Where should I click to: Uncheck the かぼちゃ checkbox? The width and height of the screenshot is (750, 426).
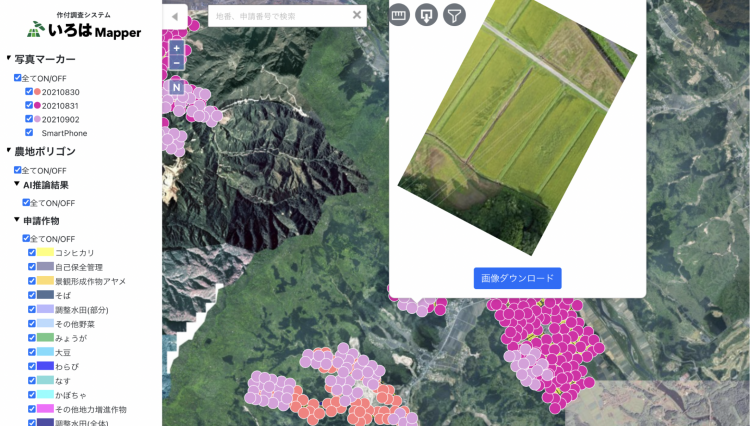click(32, 394)
